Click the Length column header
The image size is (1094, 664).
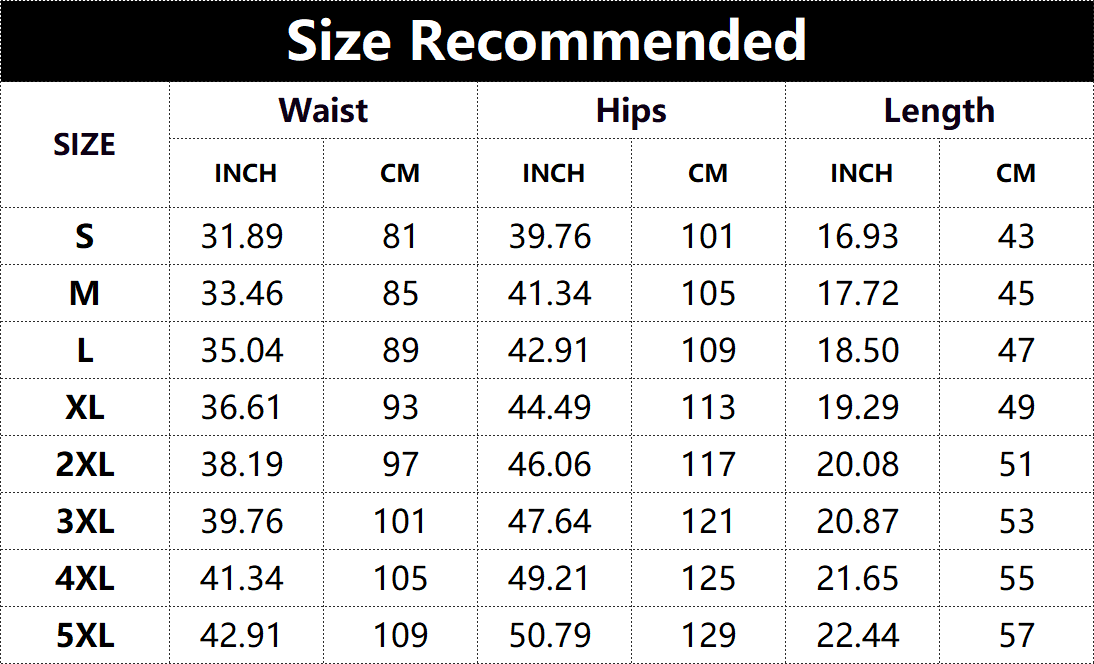[x=940, y=110]
